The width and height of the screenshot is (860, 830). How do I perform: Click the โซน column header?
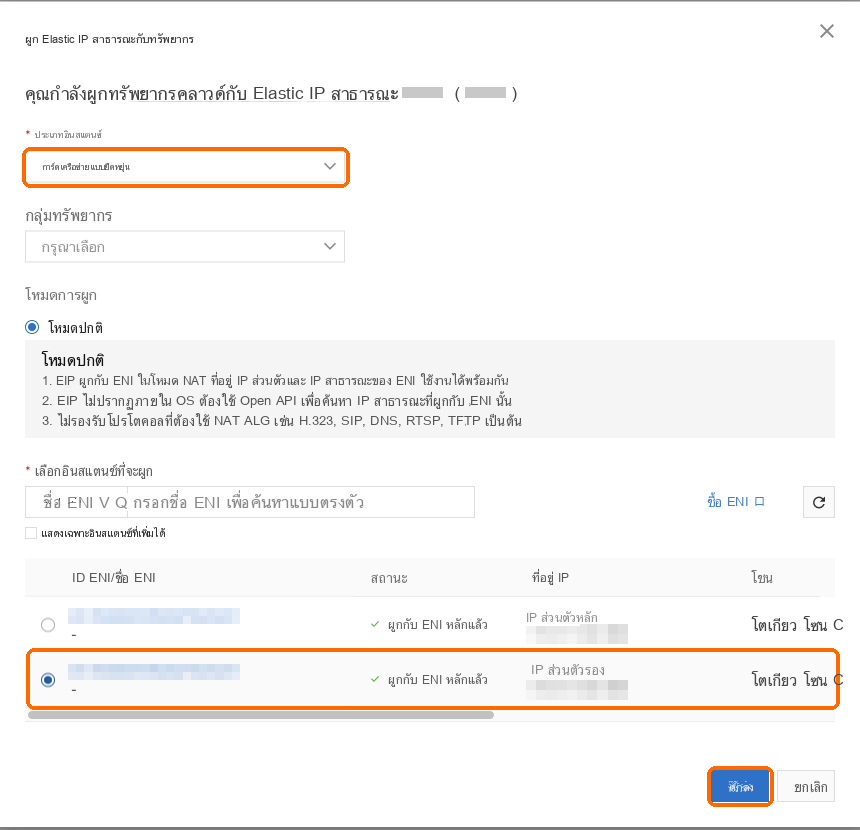pos(762,578)
